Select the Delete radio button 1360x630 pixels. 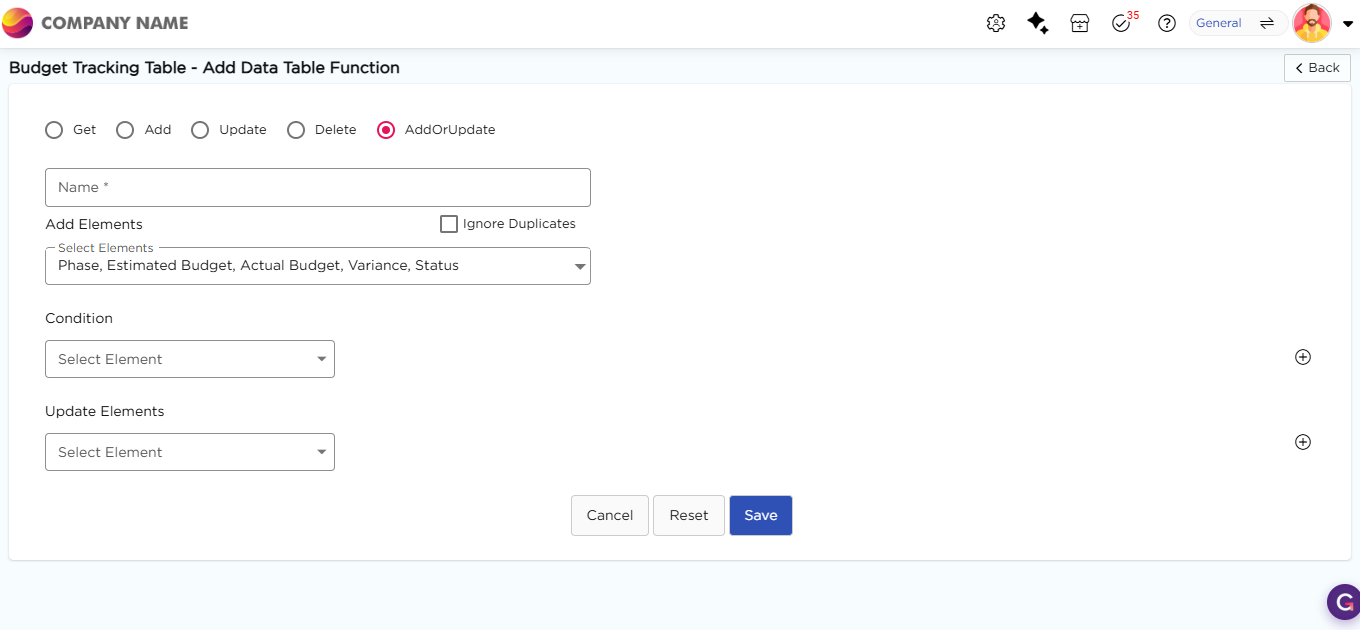[x=296, y=130]
